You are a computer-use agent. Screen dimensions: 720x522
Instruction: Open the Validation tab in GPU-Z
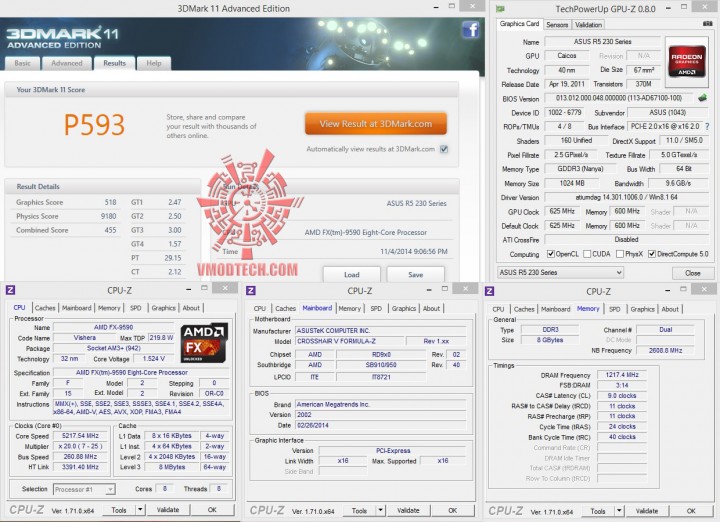pos(588,25)
